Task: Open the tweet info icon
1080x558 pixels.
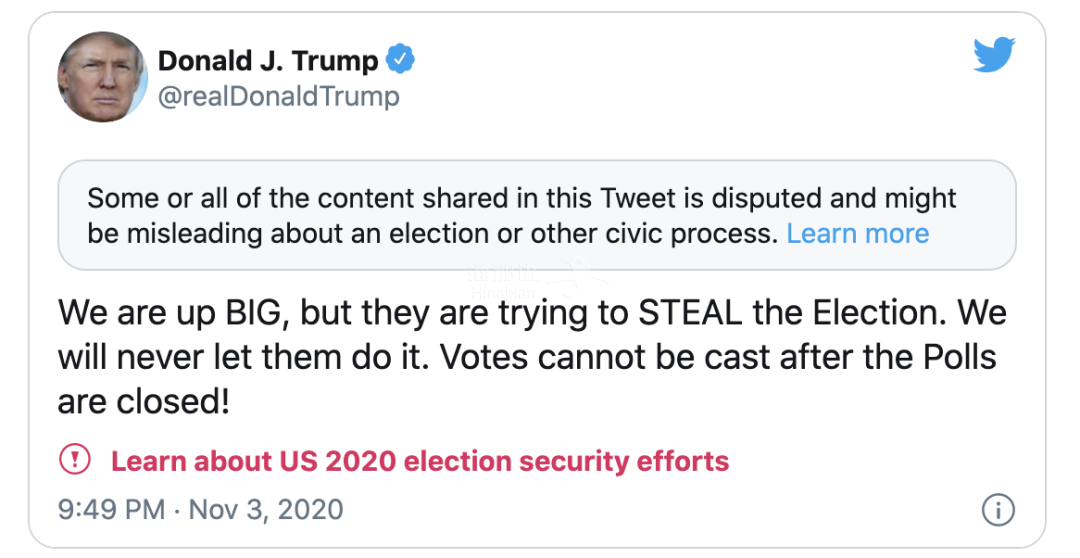Action: [x=997, y=510]
